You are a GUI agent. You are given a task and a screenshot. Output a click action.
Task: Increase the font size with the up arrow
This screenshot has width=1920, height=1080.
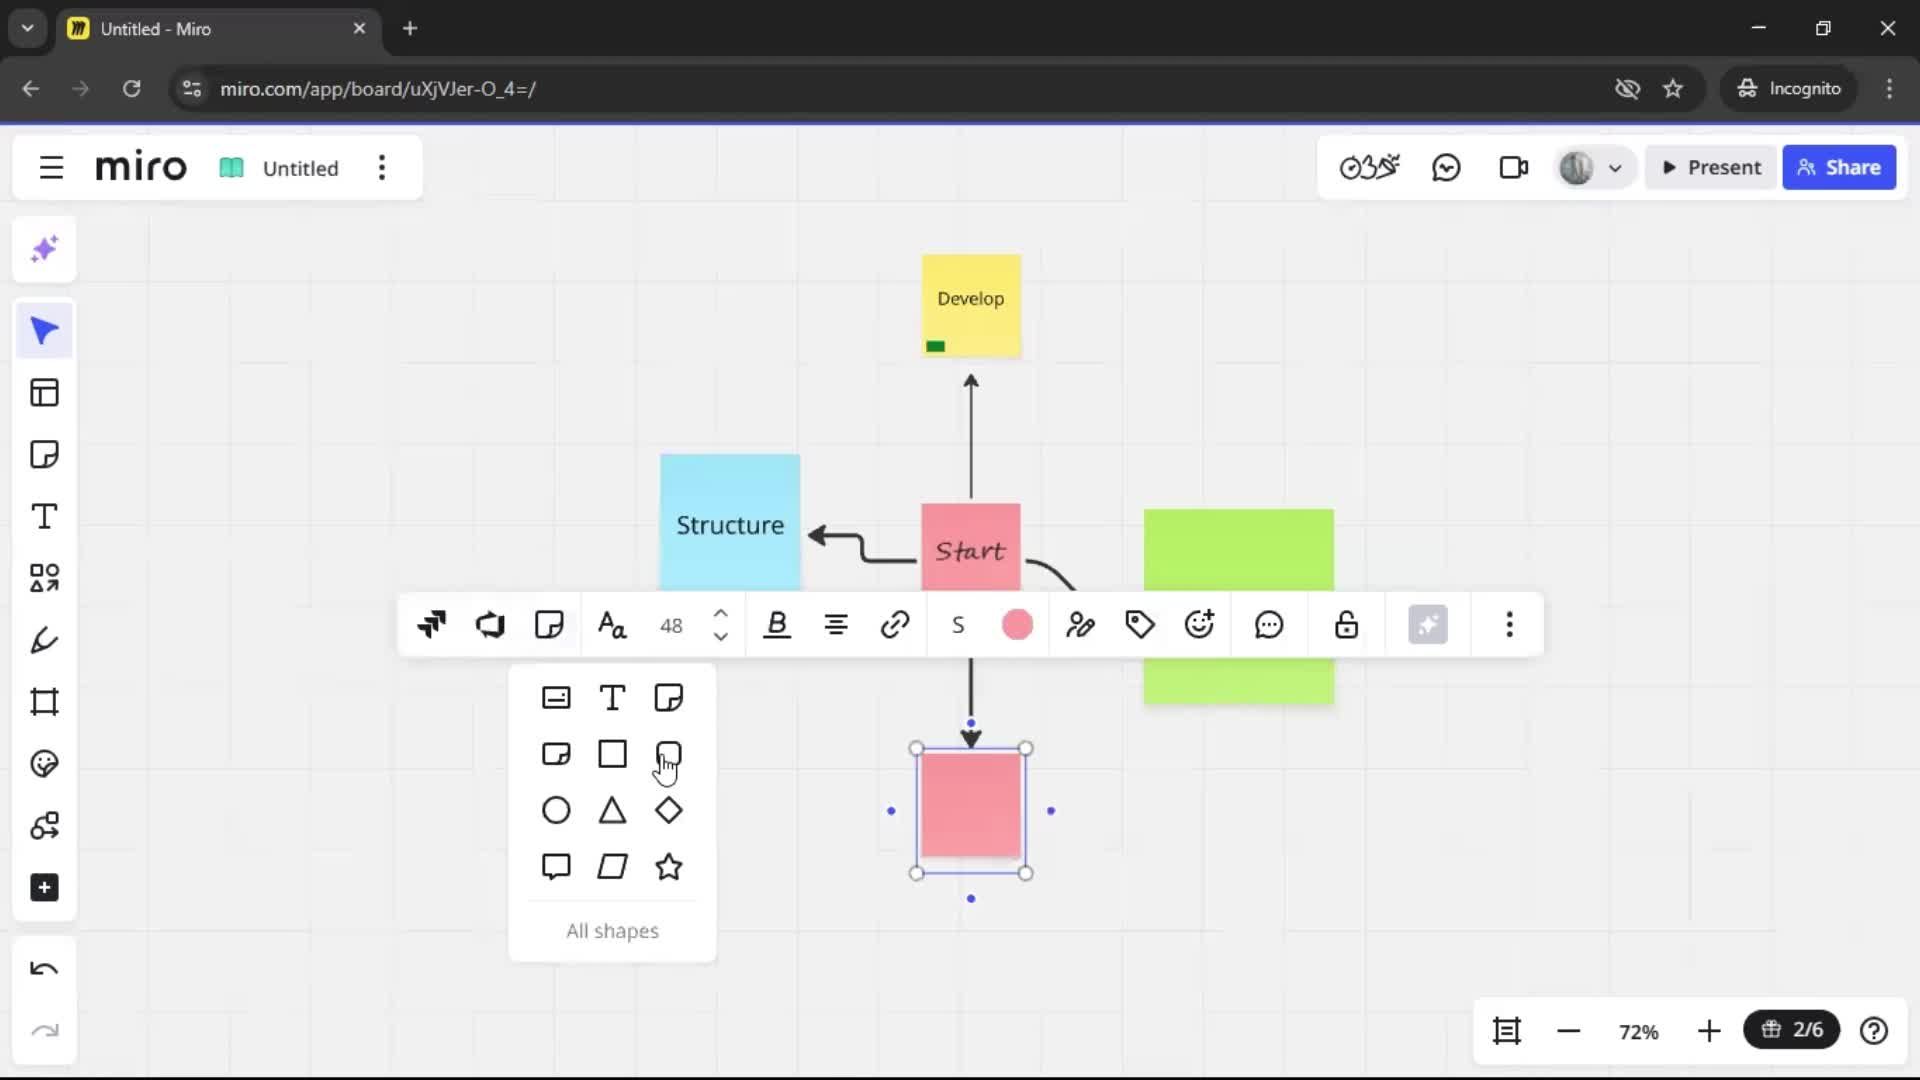click(x=720, y=613)
